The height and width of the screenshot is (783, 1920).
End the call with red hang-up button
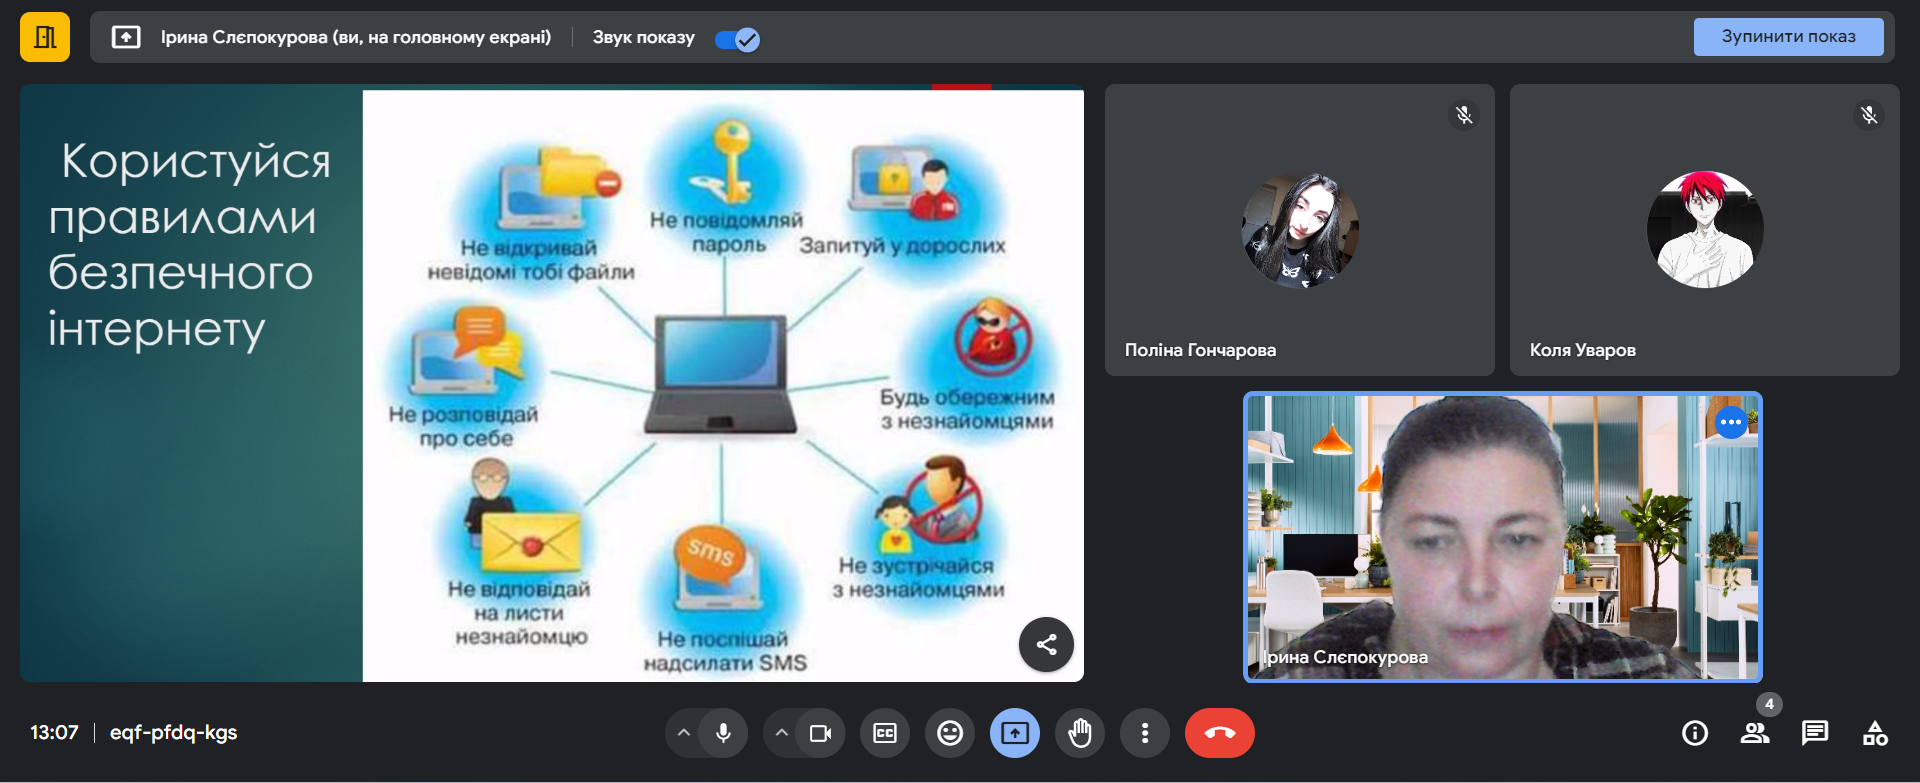pos(1219,733)
